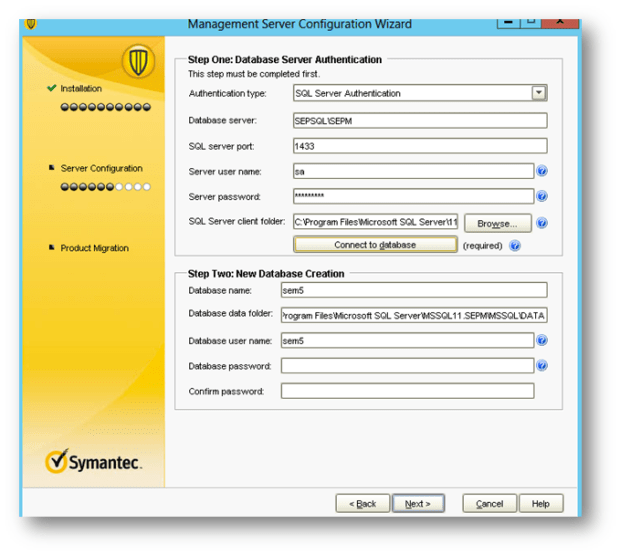Select the Confirm password field
The width and height of the screenshot is (620, 555).
pos(407,391)
